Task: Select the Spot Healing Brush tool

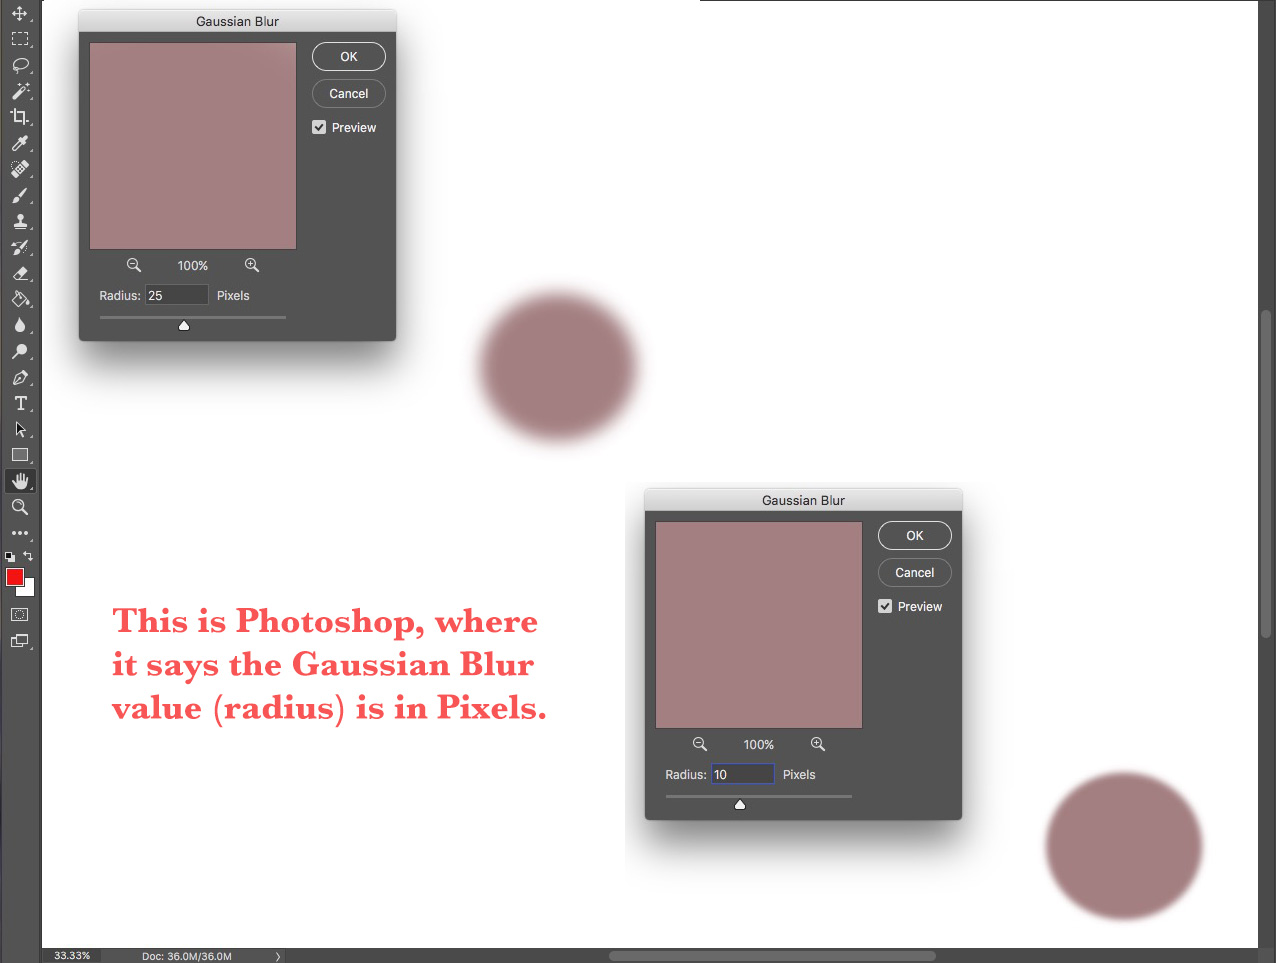Action: 20,169
